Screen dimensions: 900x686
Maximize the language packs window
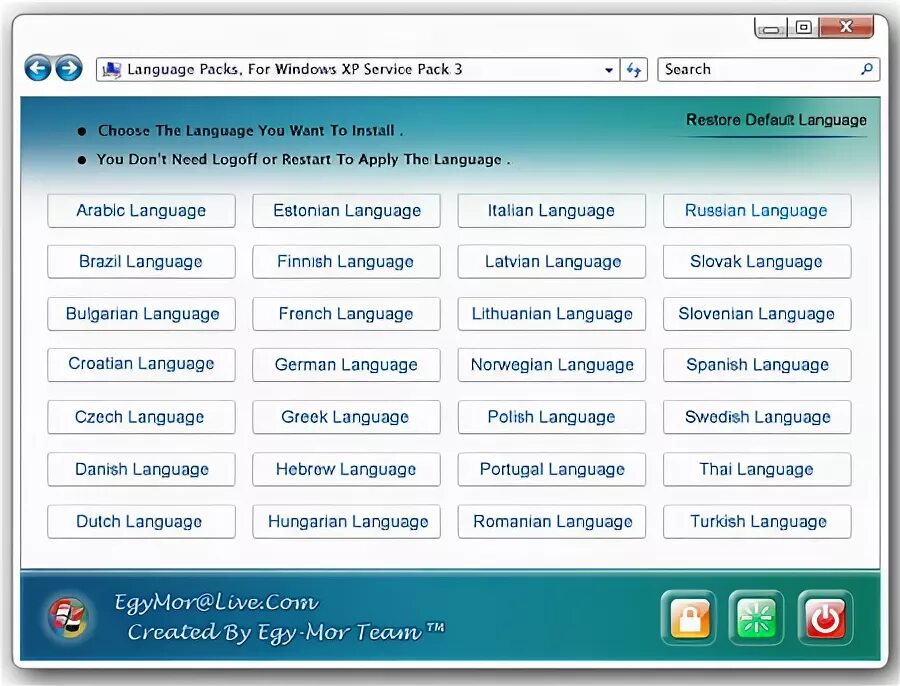804,27
